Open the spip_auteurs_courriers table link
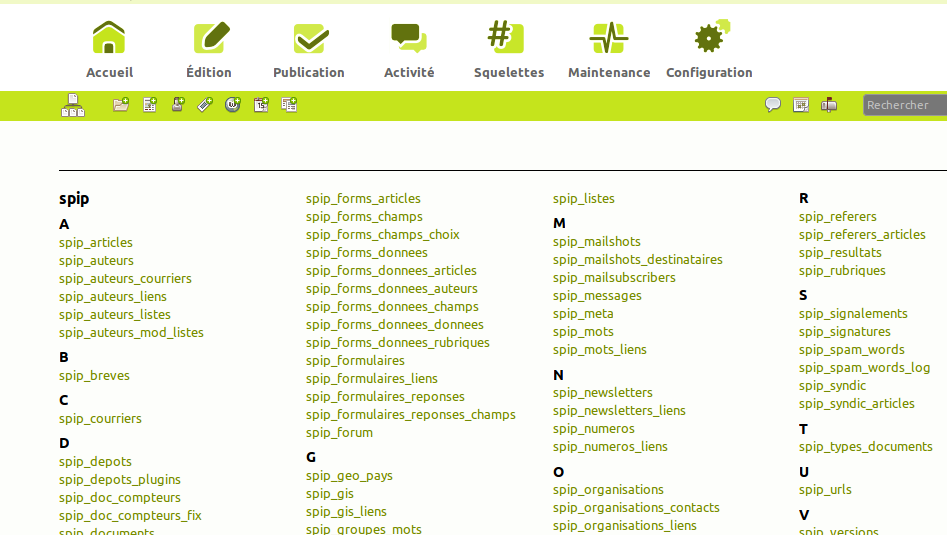The width and height of the screenshot is (947, 535). [125, 279]
